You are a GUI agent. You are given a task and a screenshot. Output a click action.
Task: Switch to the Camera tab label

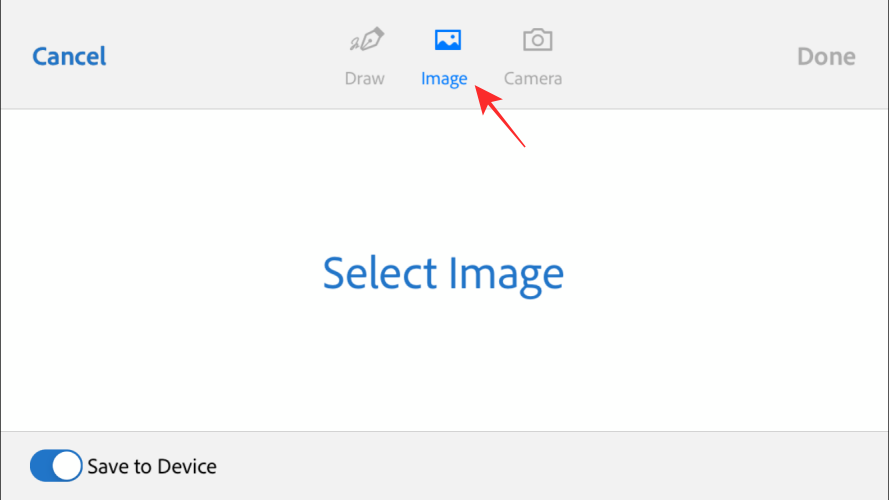click(x=532, y=79)
